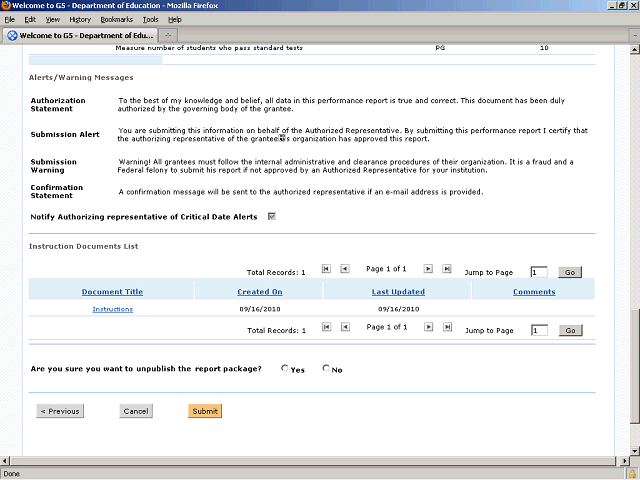Open the History menu
The width and height of the screenshot is (640, 480).
coord(80,19)
